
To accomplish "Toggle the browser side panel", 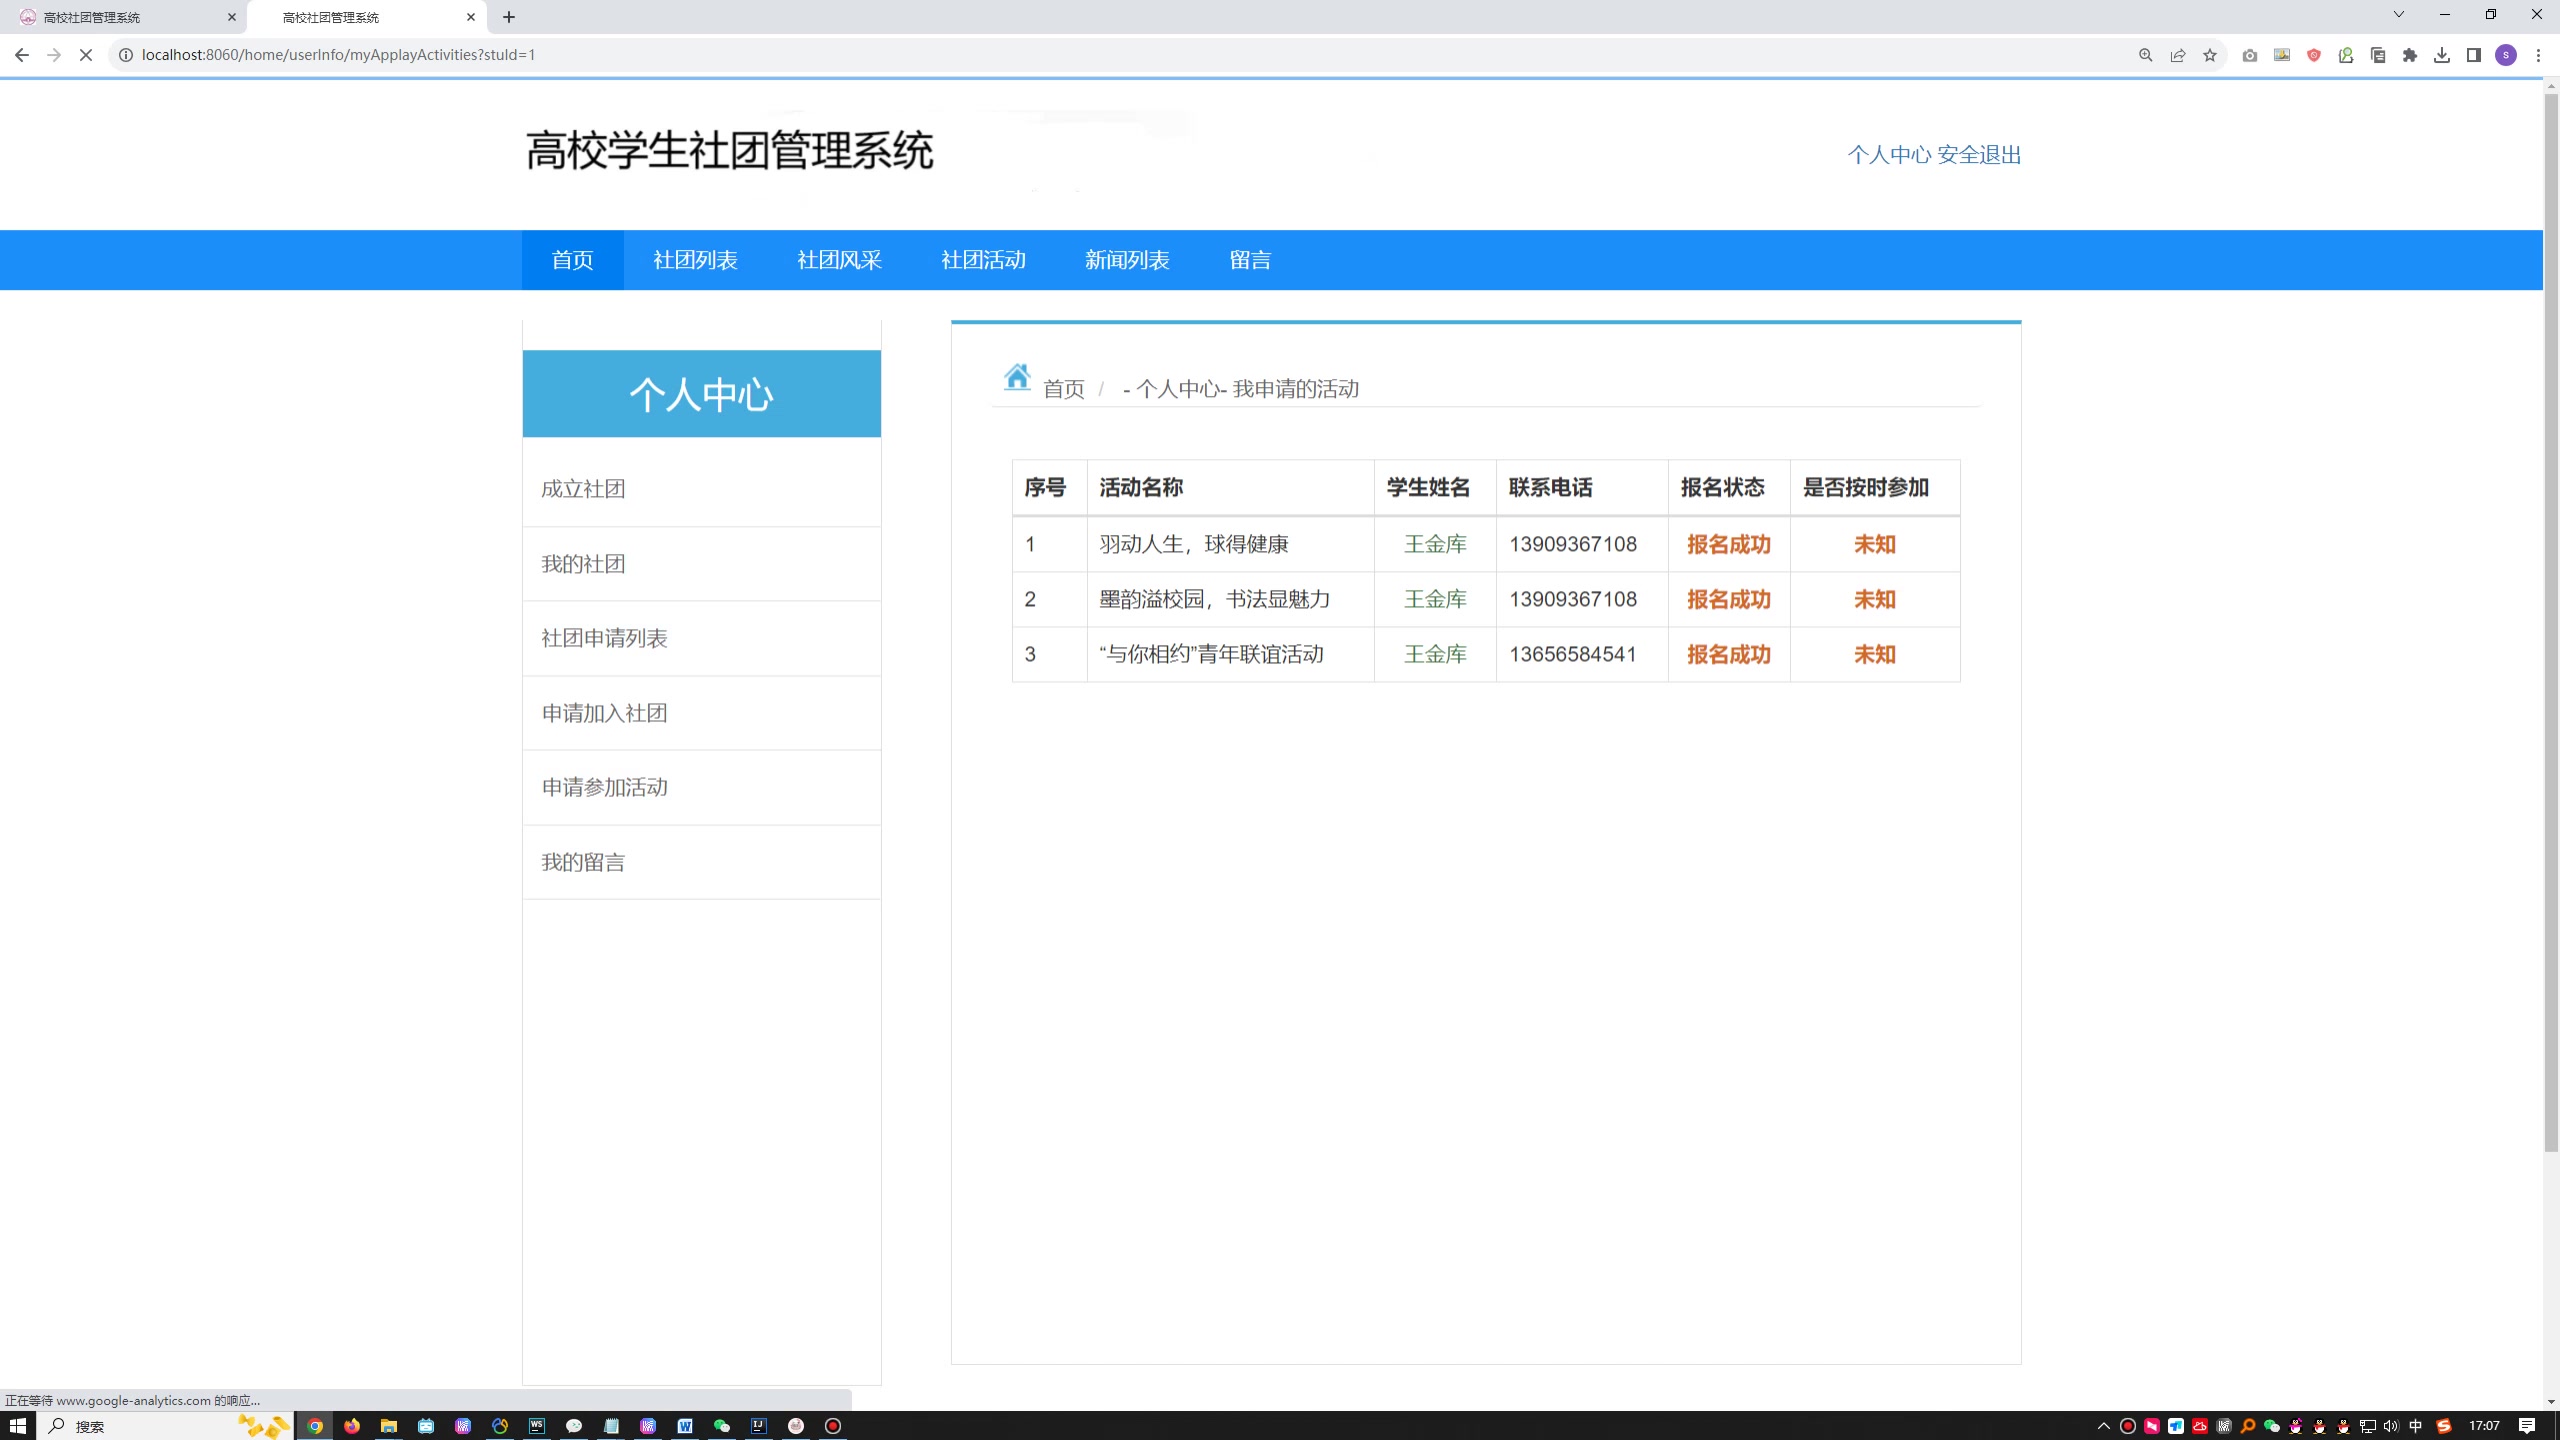I will click(2474, 55).
